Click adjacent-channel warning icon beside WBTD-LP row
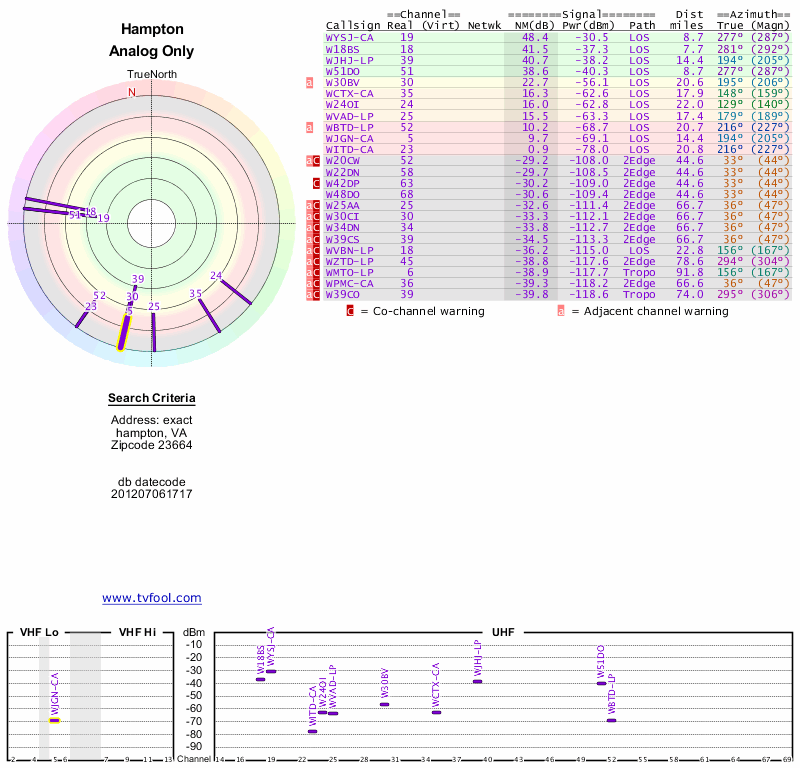The image size is (800, 768). click(310, 127)
